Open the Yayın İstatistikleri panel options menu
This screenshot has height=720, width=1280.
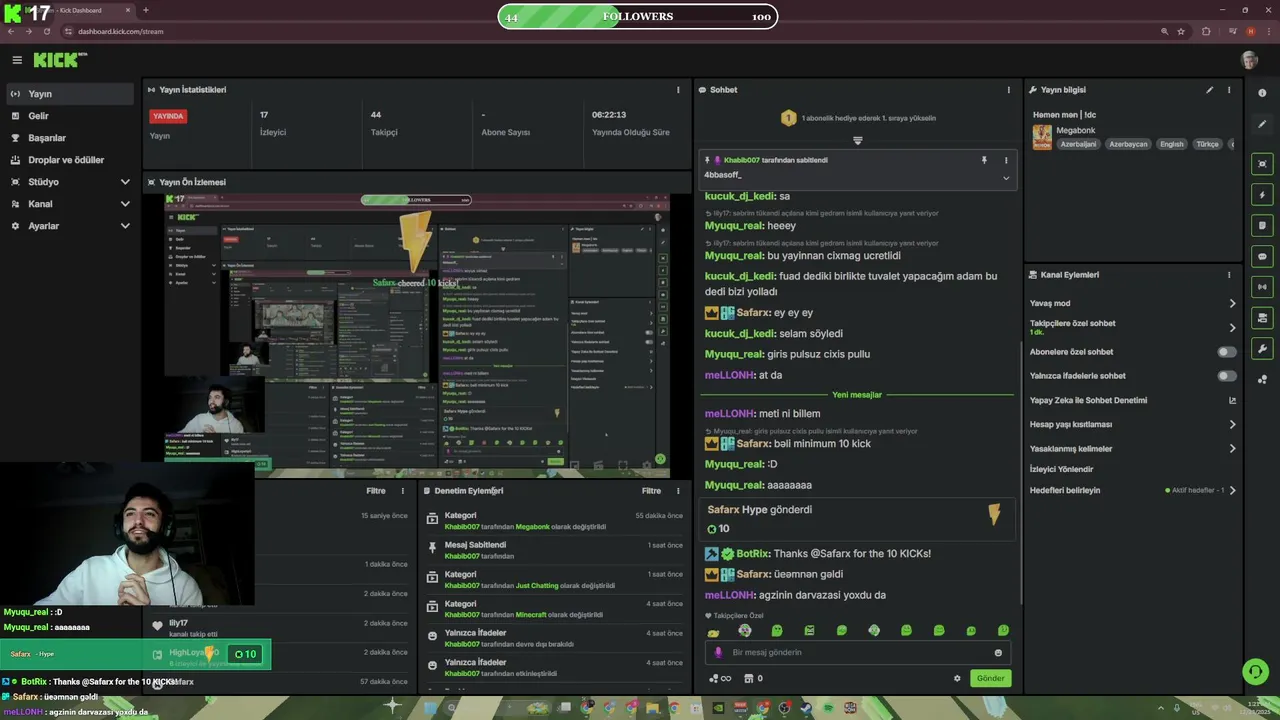click(x=678, y=90)
